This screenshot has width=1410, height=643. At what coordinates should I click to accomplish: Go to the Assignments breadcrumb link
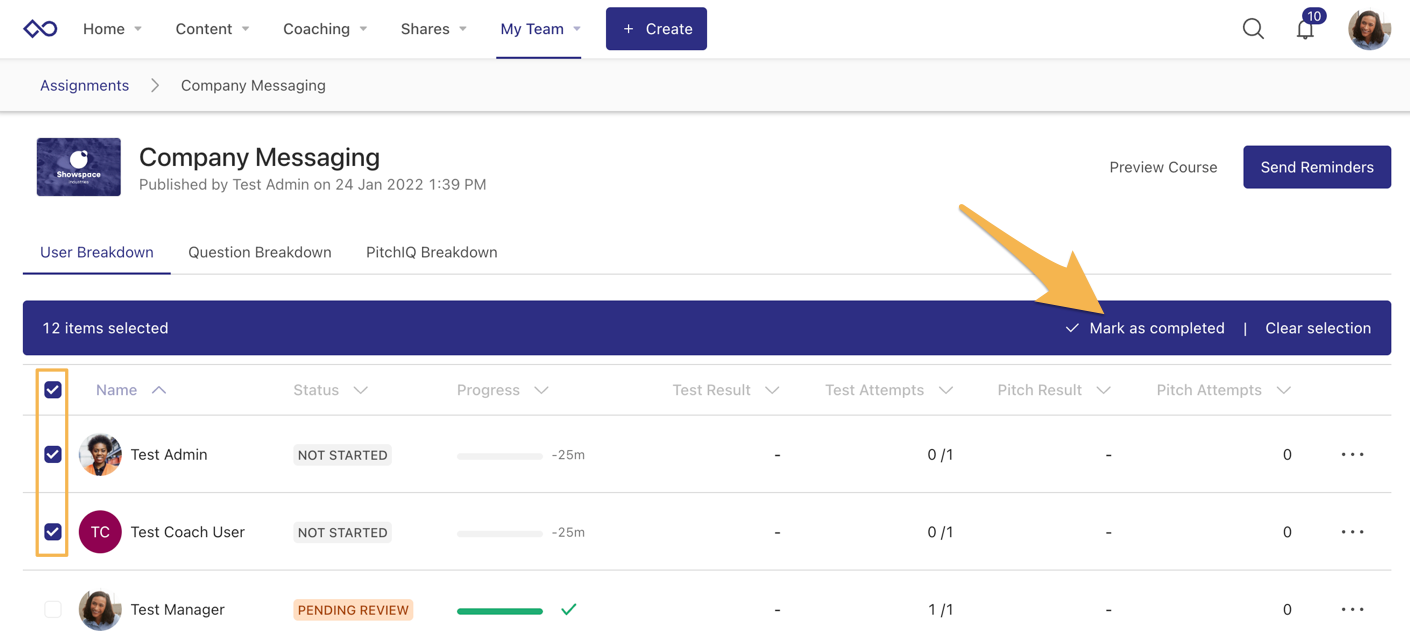[84, 85]
